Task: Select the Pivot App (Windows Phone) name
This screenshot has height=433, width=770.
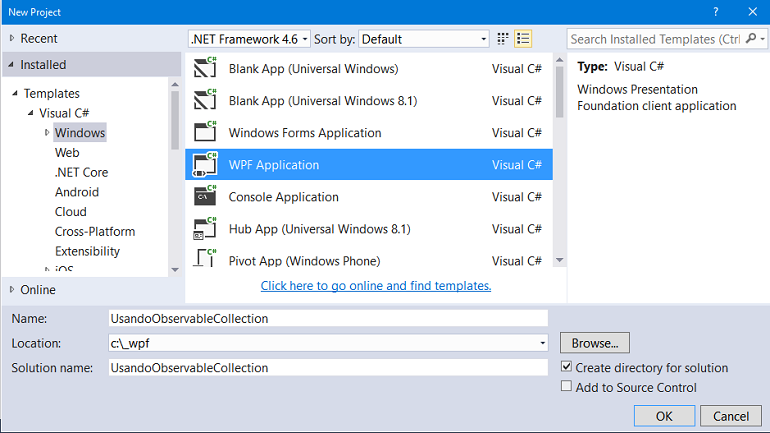Action: click(304, 261)
